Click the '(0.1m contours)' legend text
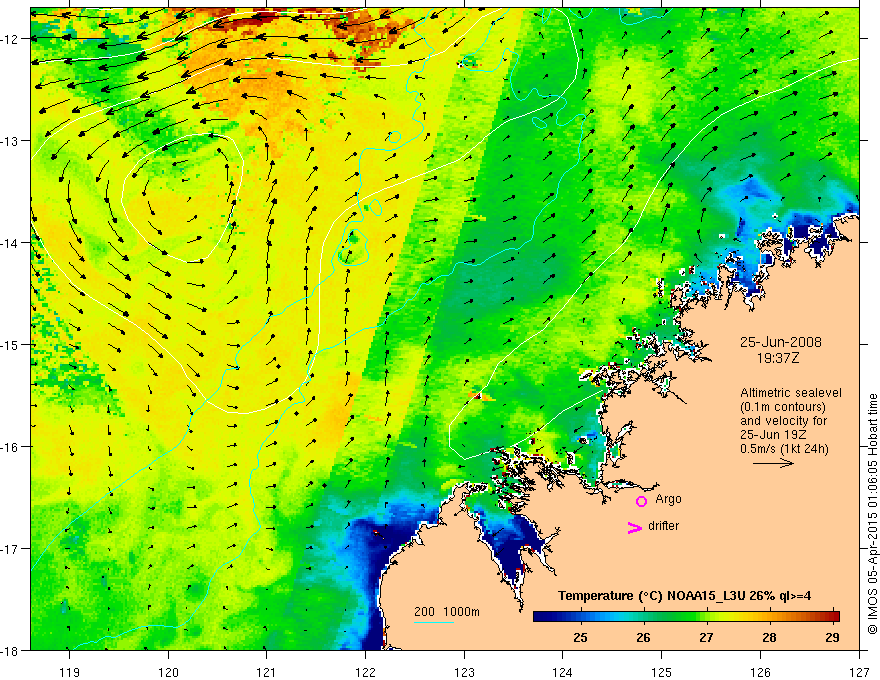The width and height of the screenshot is (880, 680). [783, 407]
